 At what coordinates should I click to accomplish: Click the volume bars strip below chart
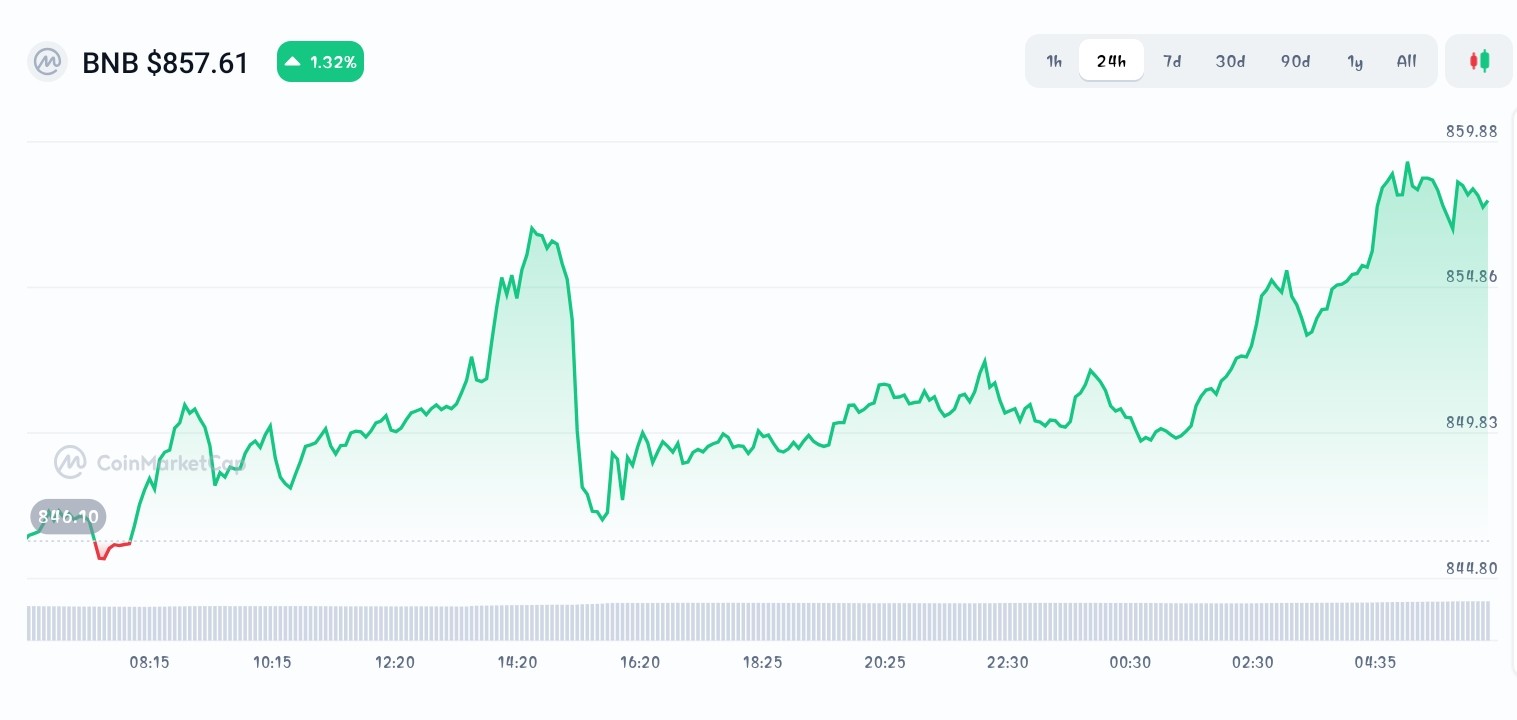(758, 621)
